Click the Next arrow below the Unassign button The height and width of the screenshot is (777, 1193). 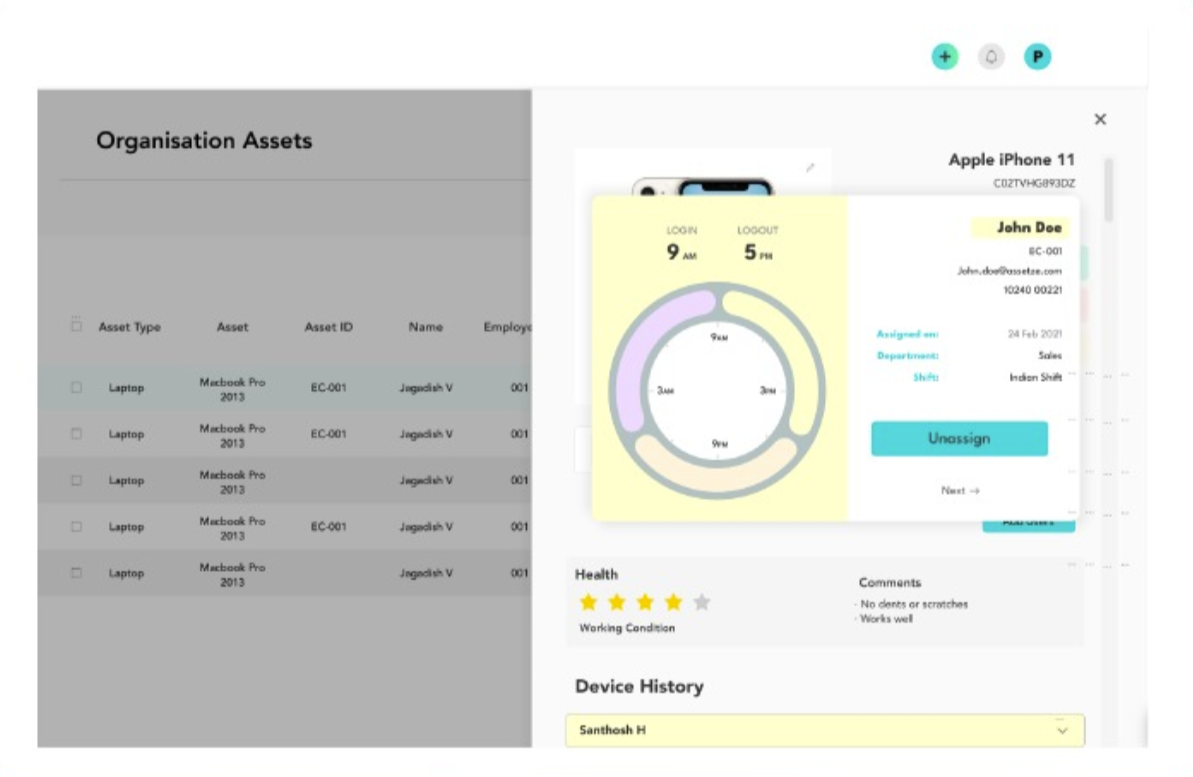(960, 490)
